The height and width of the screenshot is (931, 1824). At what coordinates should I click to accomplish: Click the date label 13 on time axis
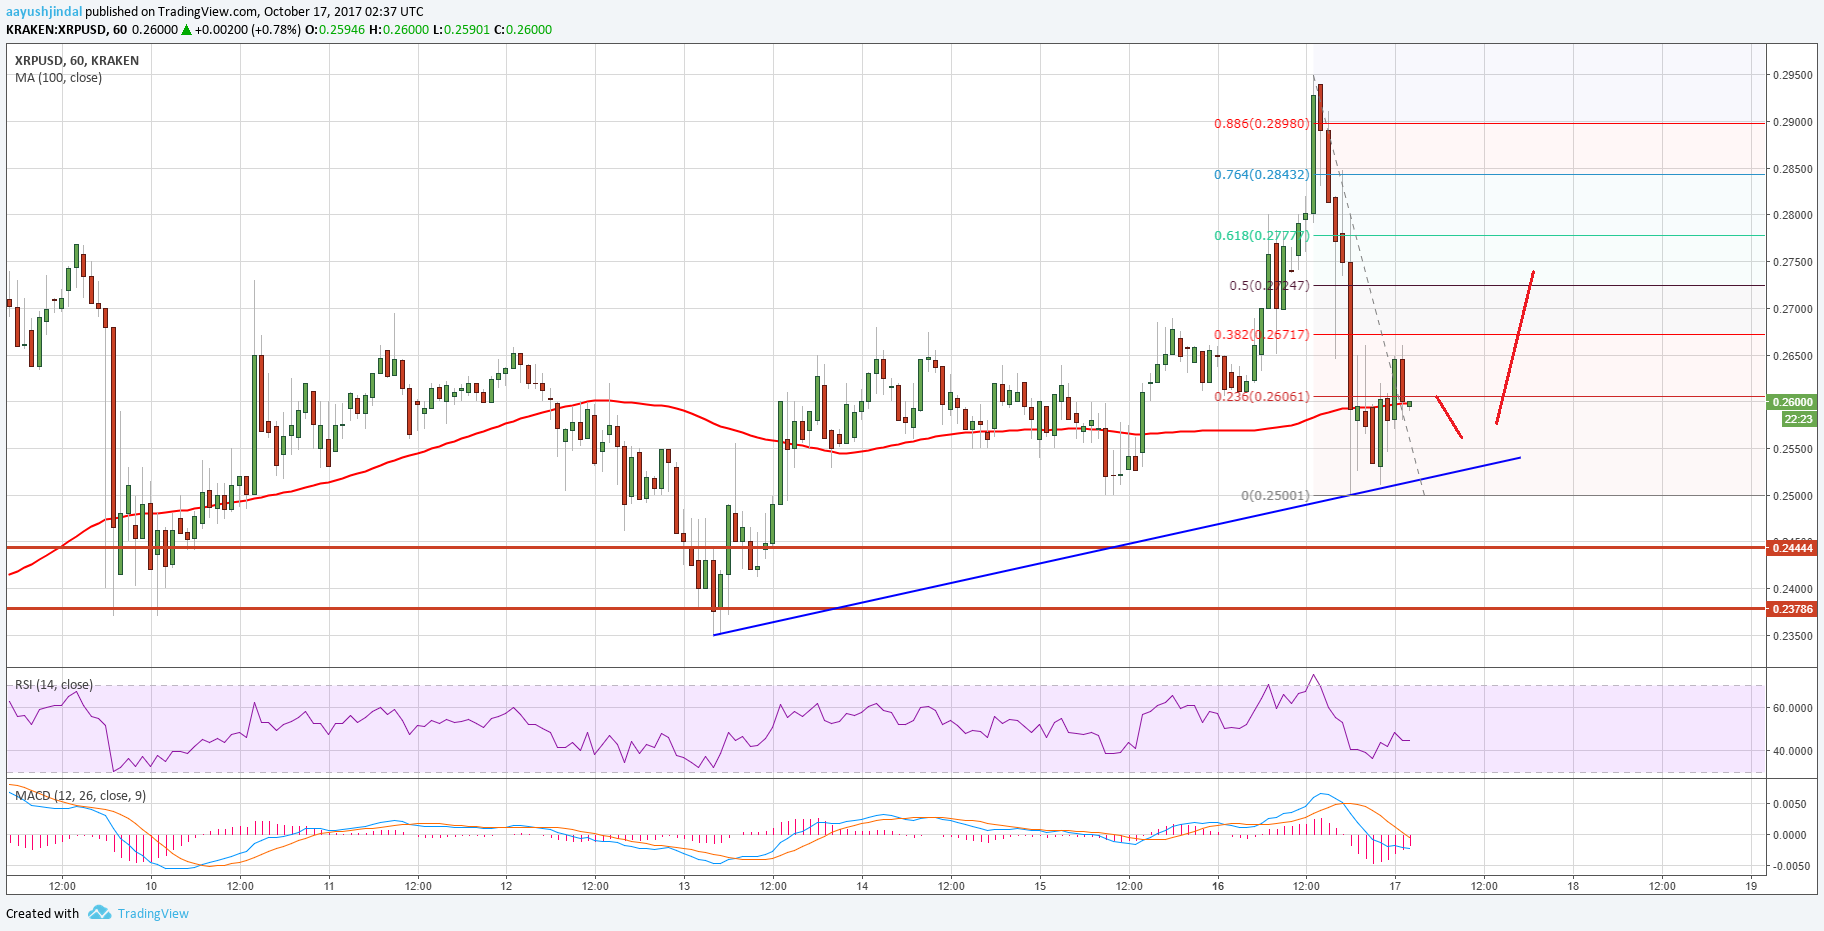tap(685, 886)
